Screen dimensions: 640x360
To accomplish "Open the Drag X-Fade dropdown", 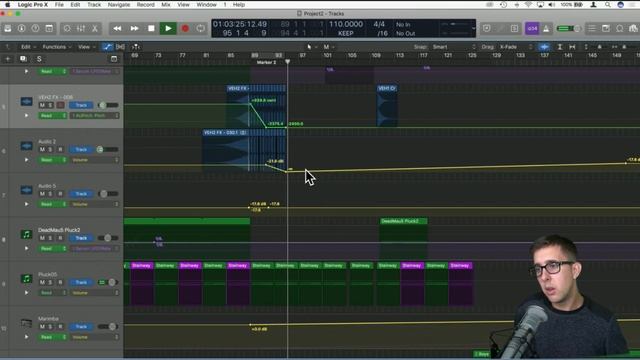I will [516, 47].
